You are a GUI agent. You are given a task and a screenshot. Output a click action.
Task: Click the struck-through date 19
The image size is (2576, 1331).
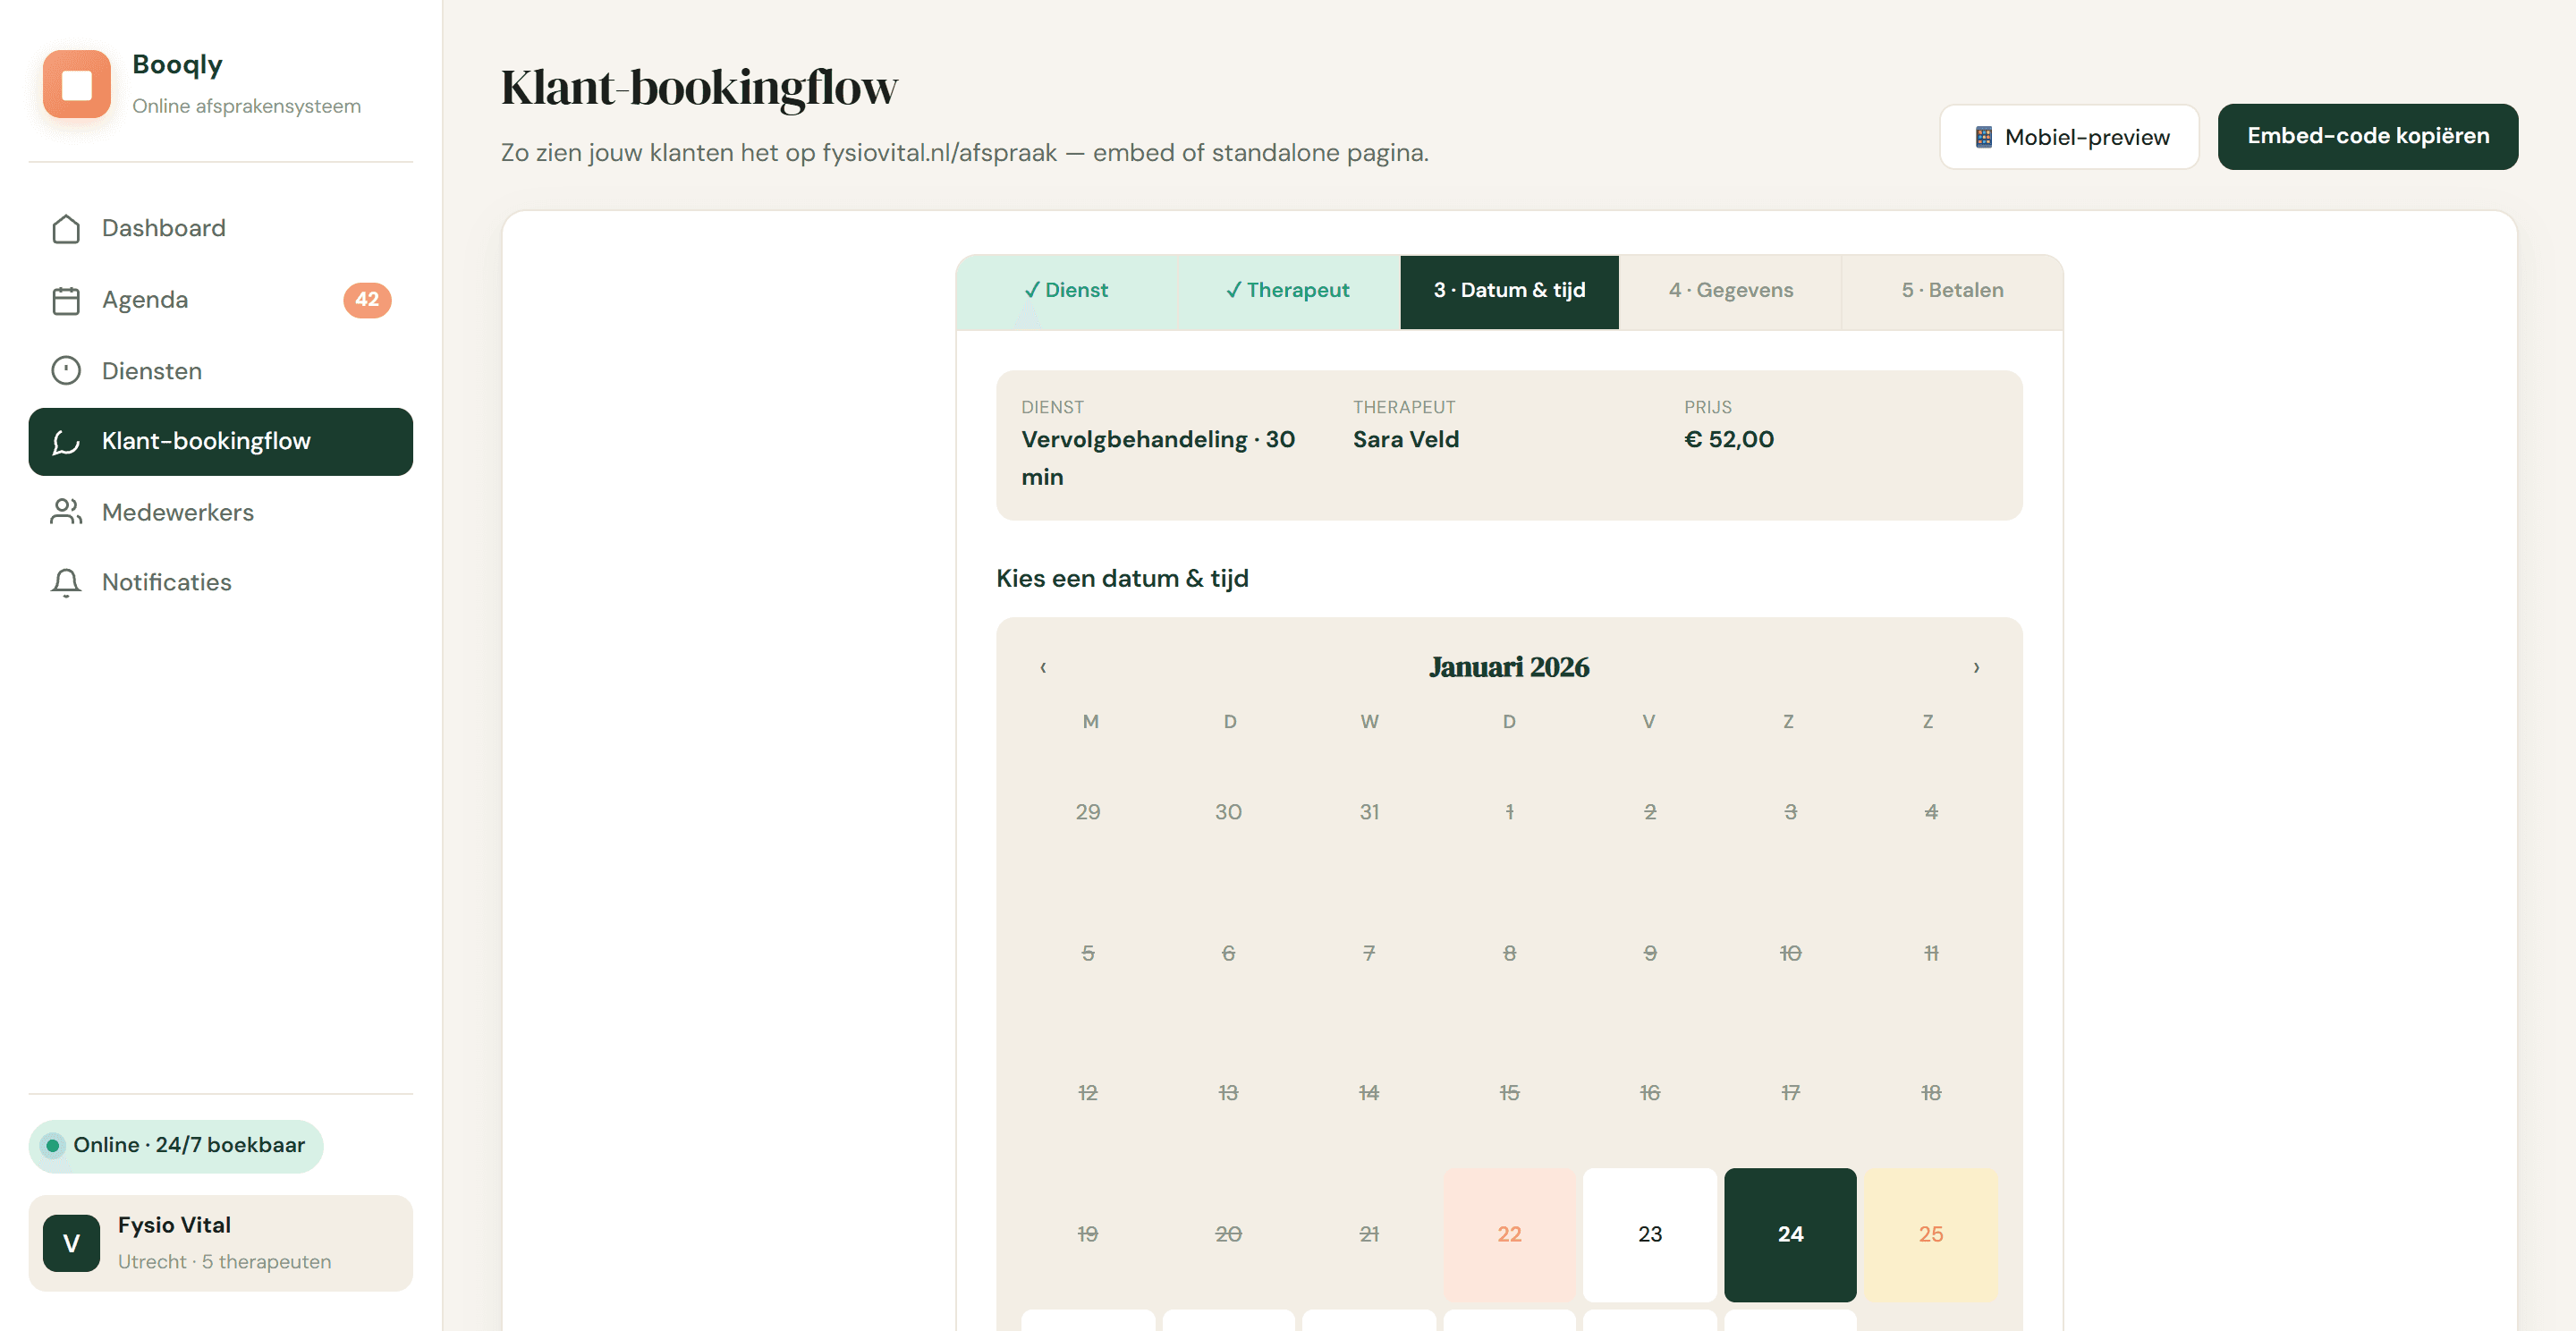coord(1088,1234)
